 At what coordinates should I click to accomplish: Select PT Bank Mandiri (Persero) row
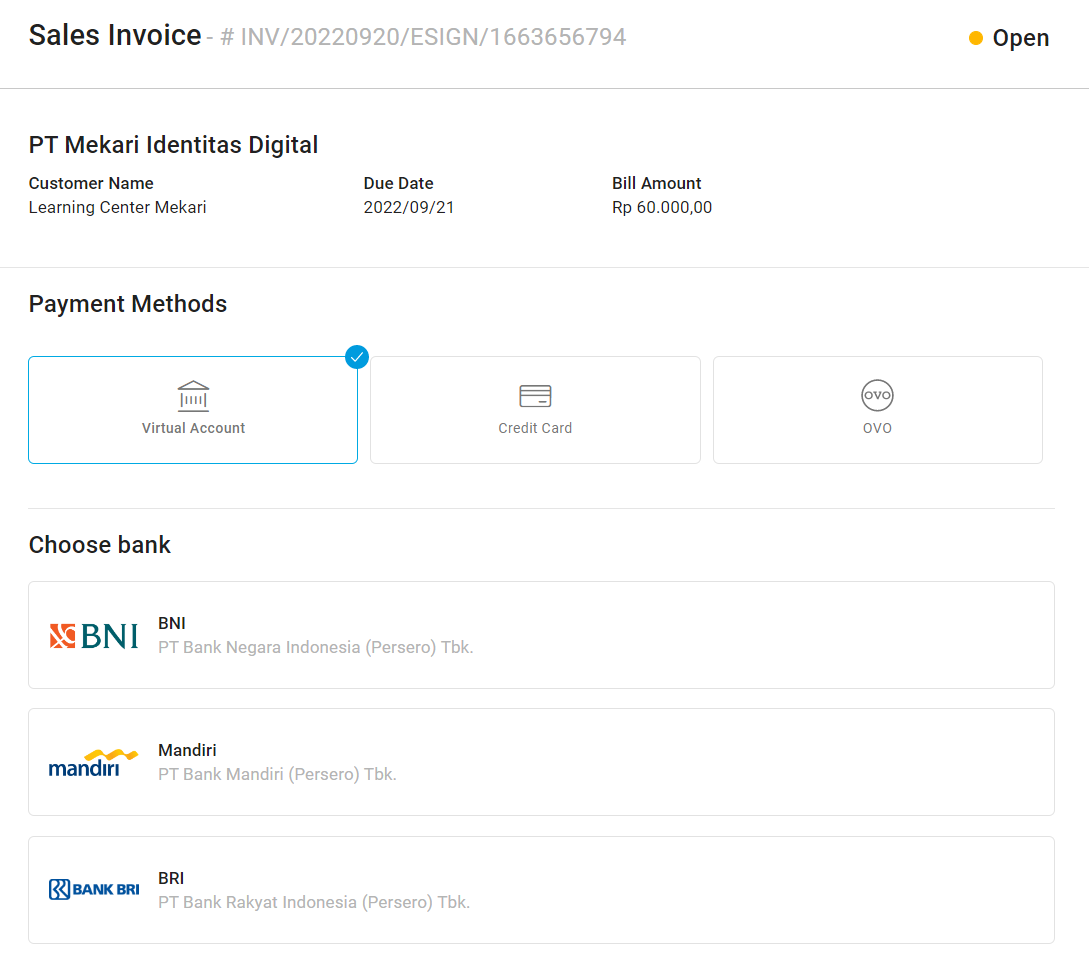(542, 762)
